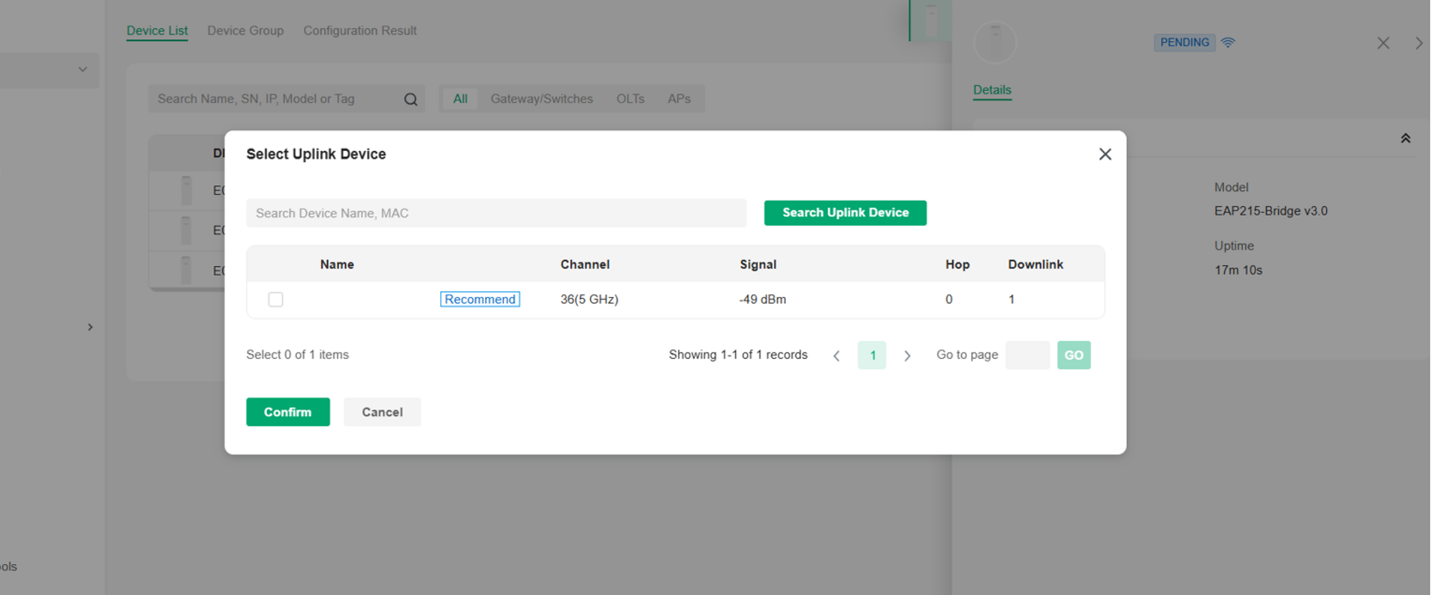Expand the side panel right arrow
The image size is (1431, 595).
(1418, 43)
